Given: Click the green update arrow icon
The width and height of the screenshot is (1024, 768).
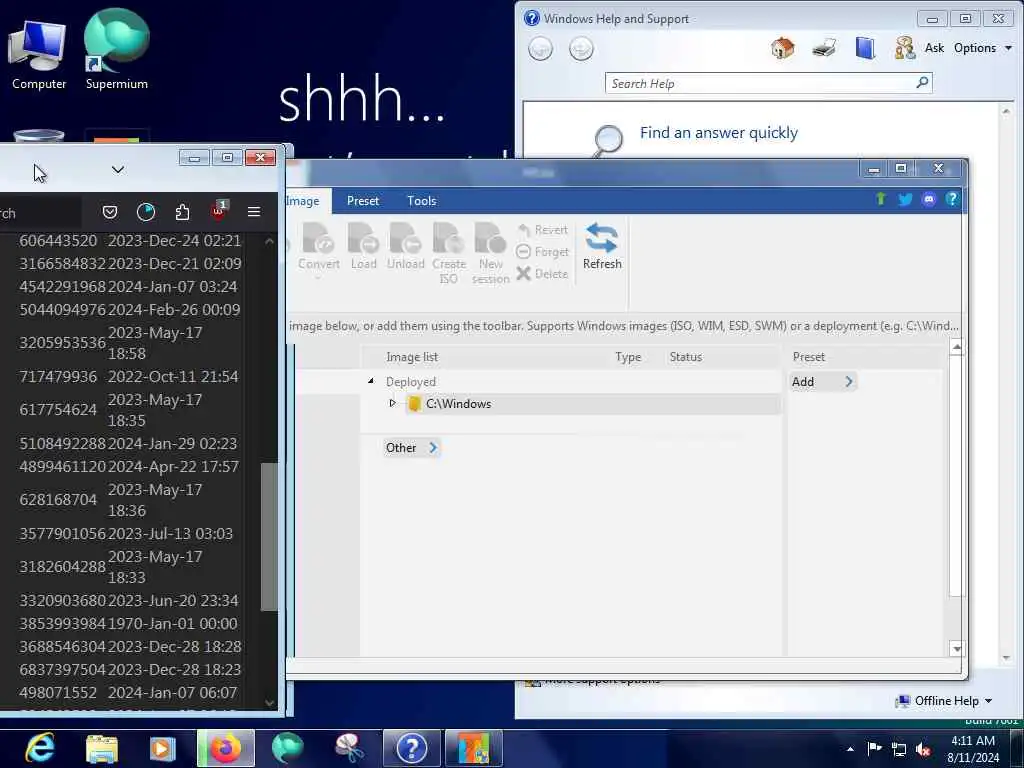Looking at the screenshot, I should pos(881,199).
